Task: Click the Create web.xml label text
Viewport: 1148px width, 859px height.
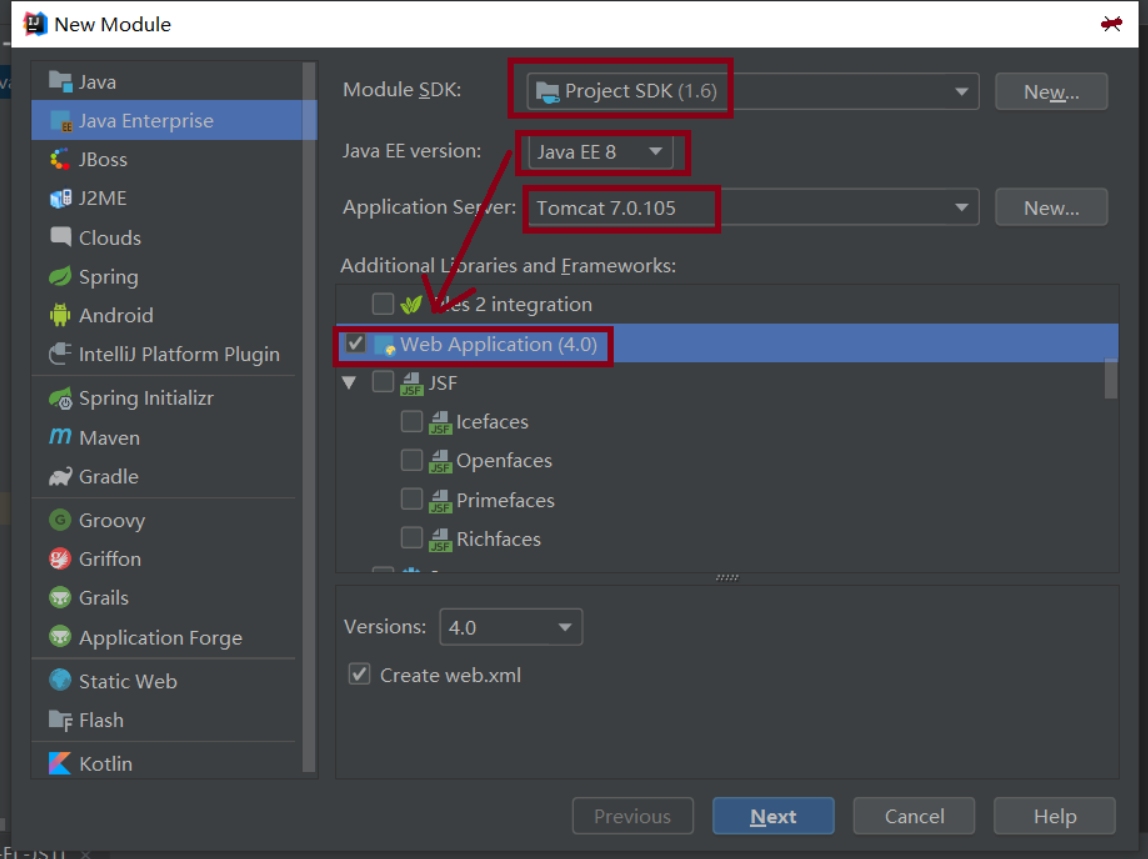Action: 450,675
